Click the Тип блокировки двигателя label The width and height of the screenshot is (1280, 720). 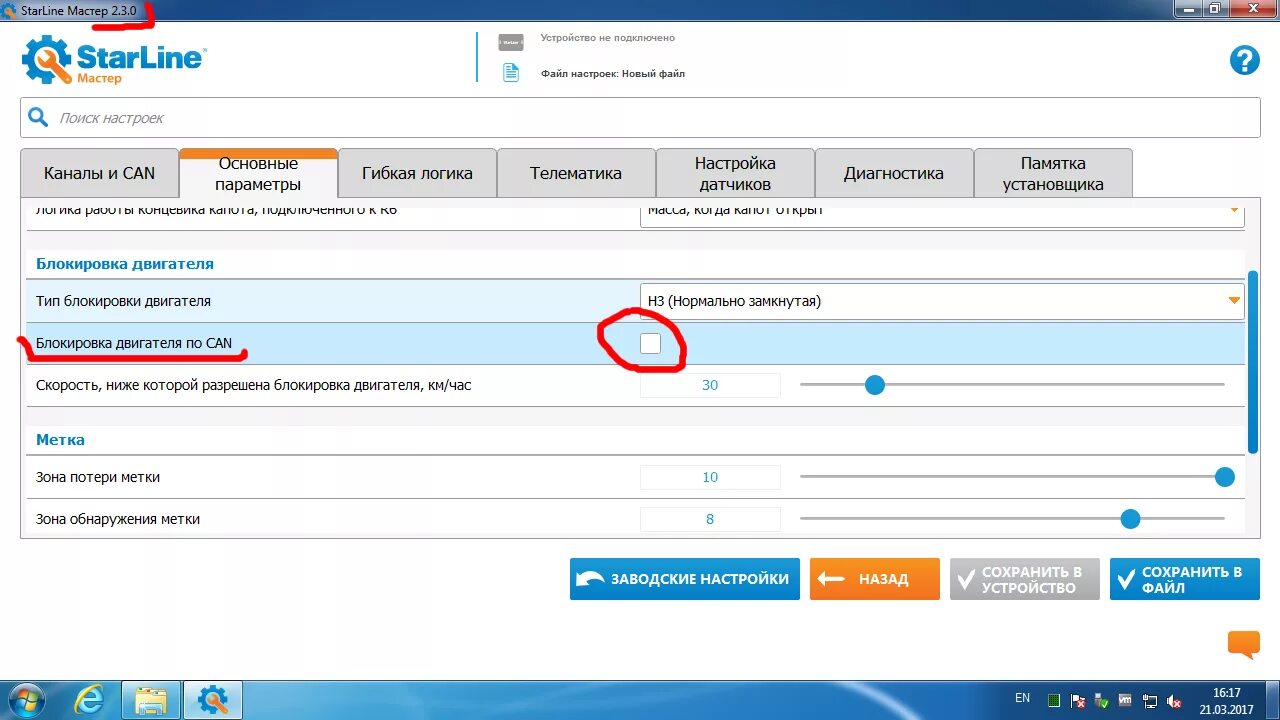pyautogui.click(x=123, y=301)
